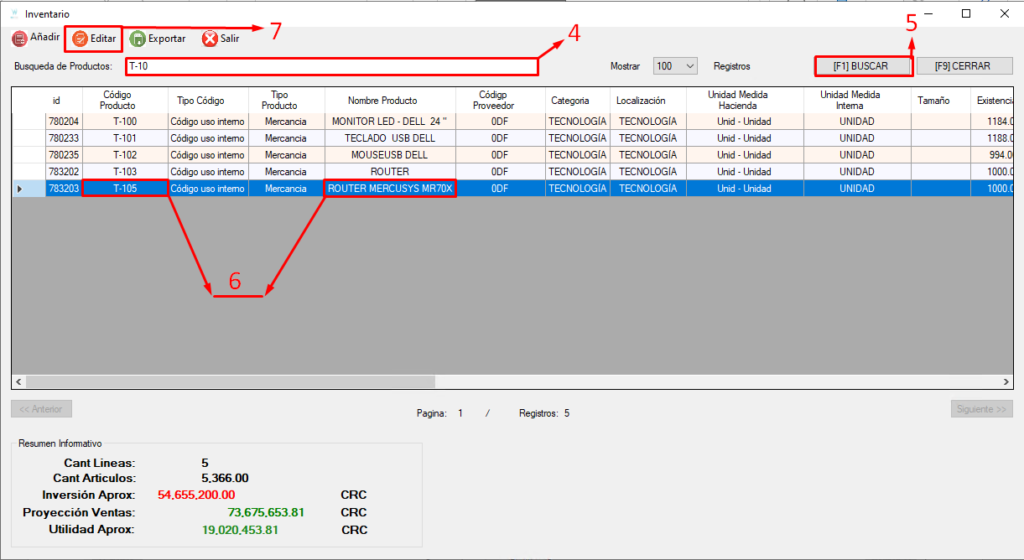Screen dimensions: 1024x560
Task: Select the MOUSEUSB DELL product row
Action: tap(390, 155)
